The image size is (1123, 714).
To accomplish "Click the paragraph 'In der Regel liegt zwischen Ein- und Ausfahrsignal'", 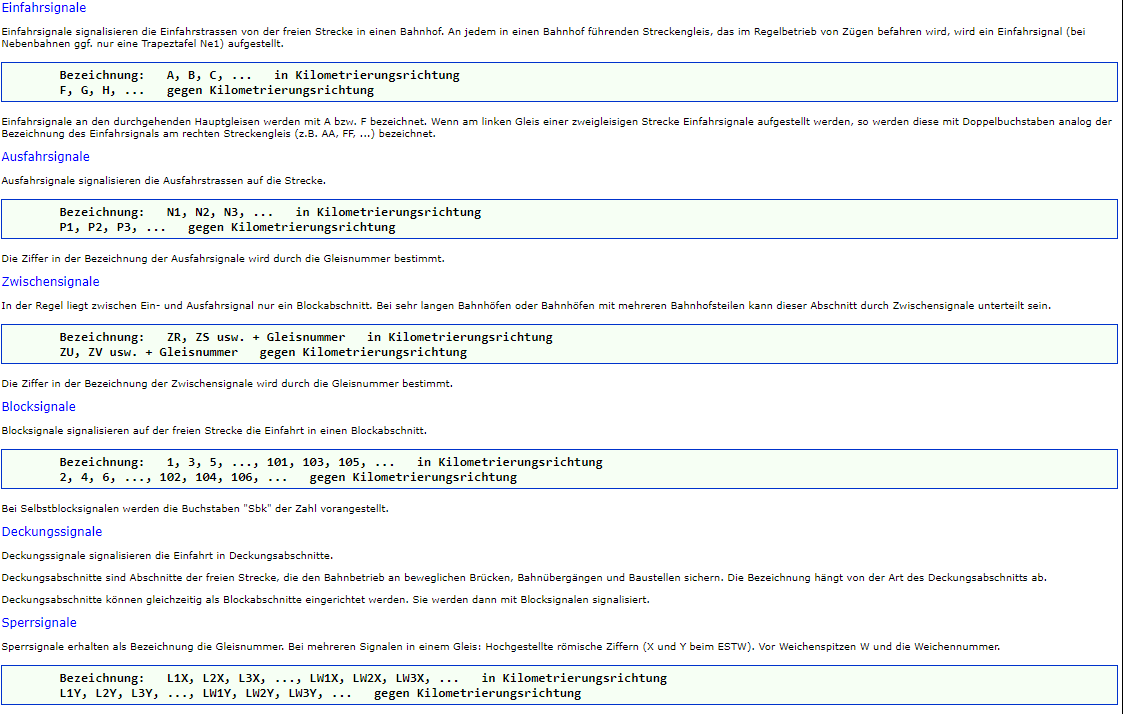I will [x=526, y=306].
